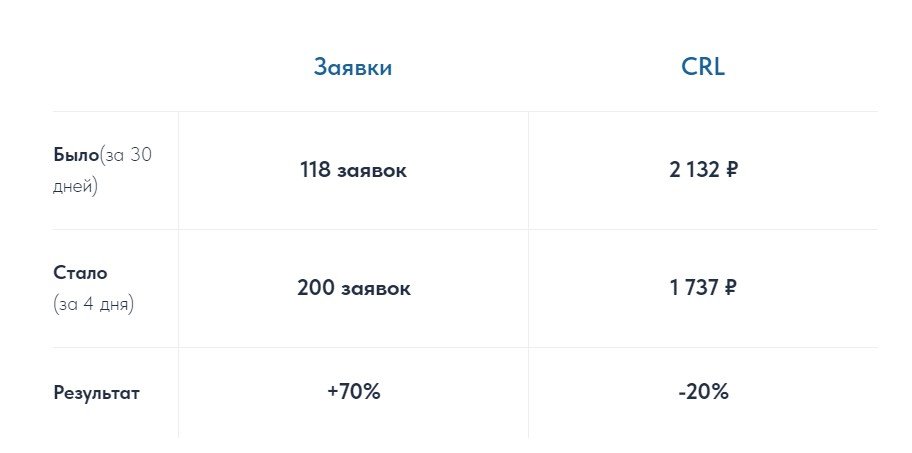Click the ruble sign after 1 737
The image size is (912, 453).
click(x=730, y=288)
